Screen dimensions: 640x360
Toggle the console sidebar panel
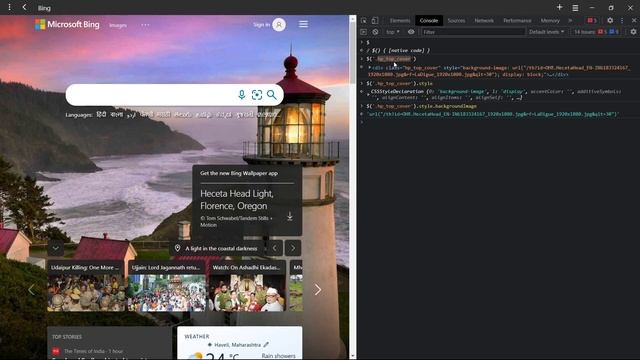point(364,32)
